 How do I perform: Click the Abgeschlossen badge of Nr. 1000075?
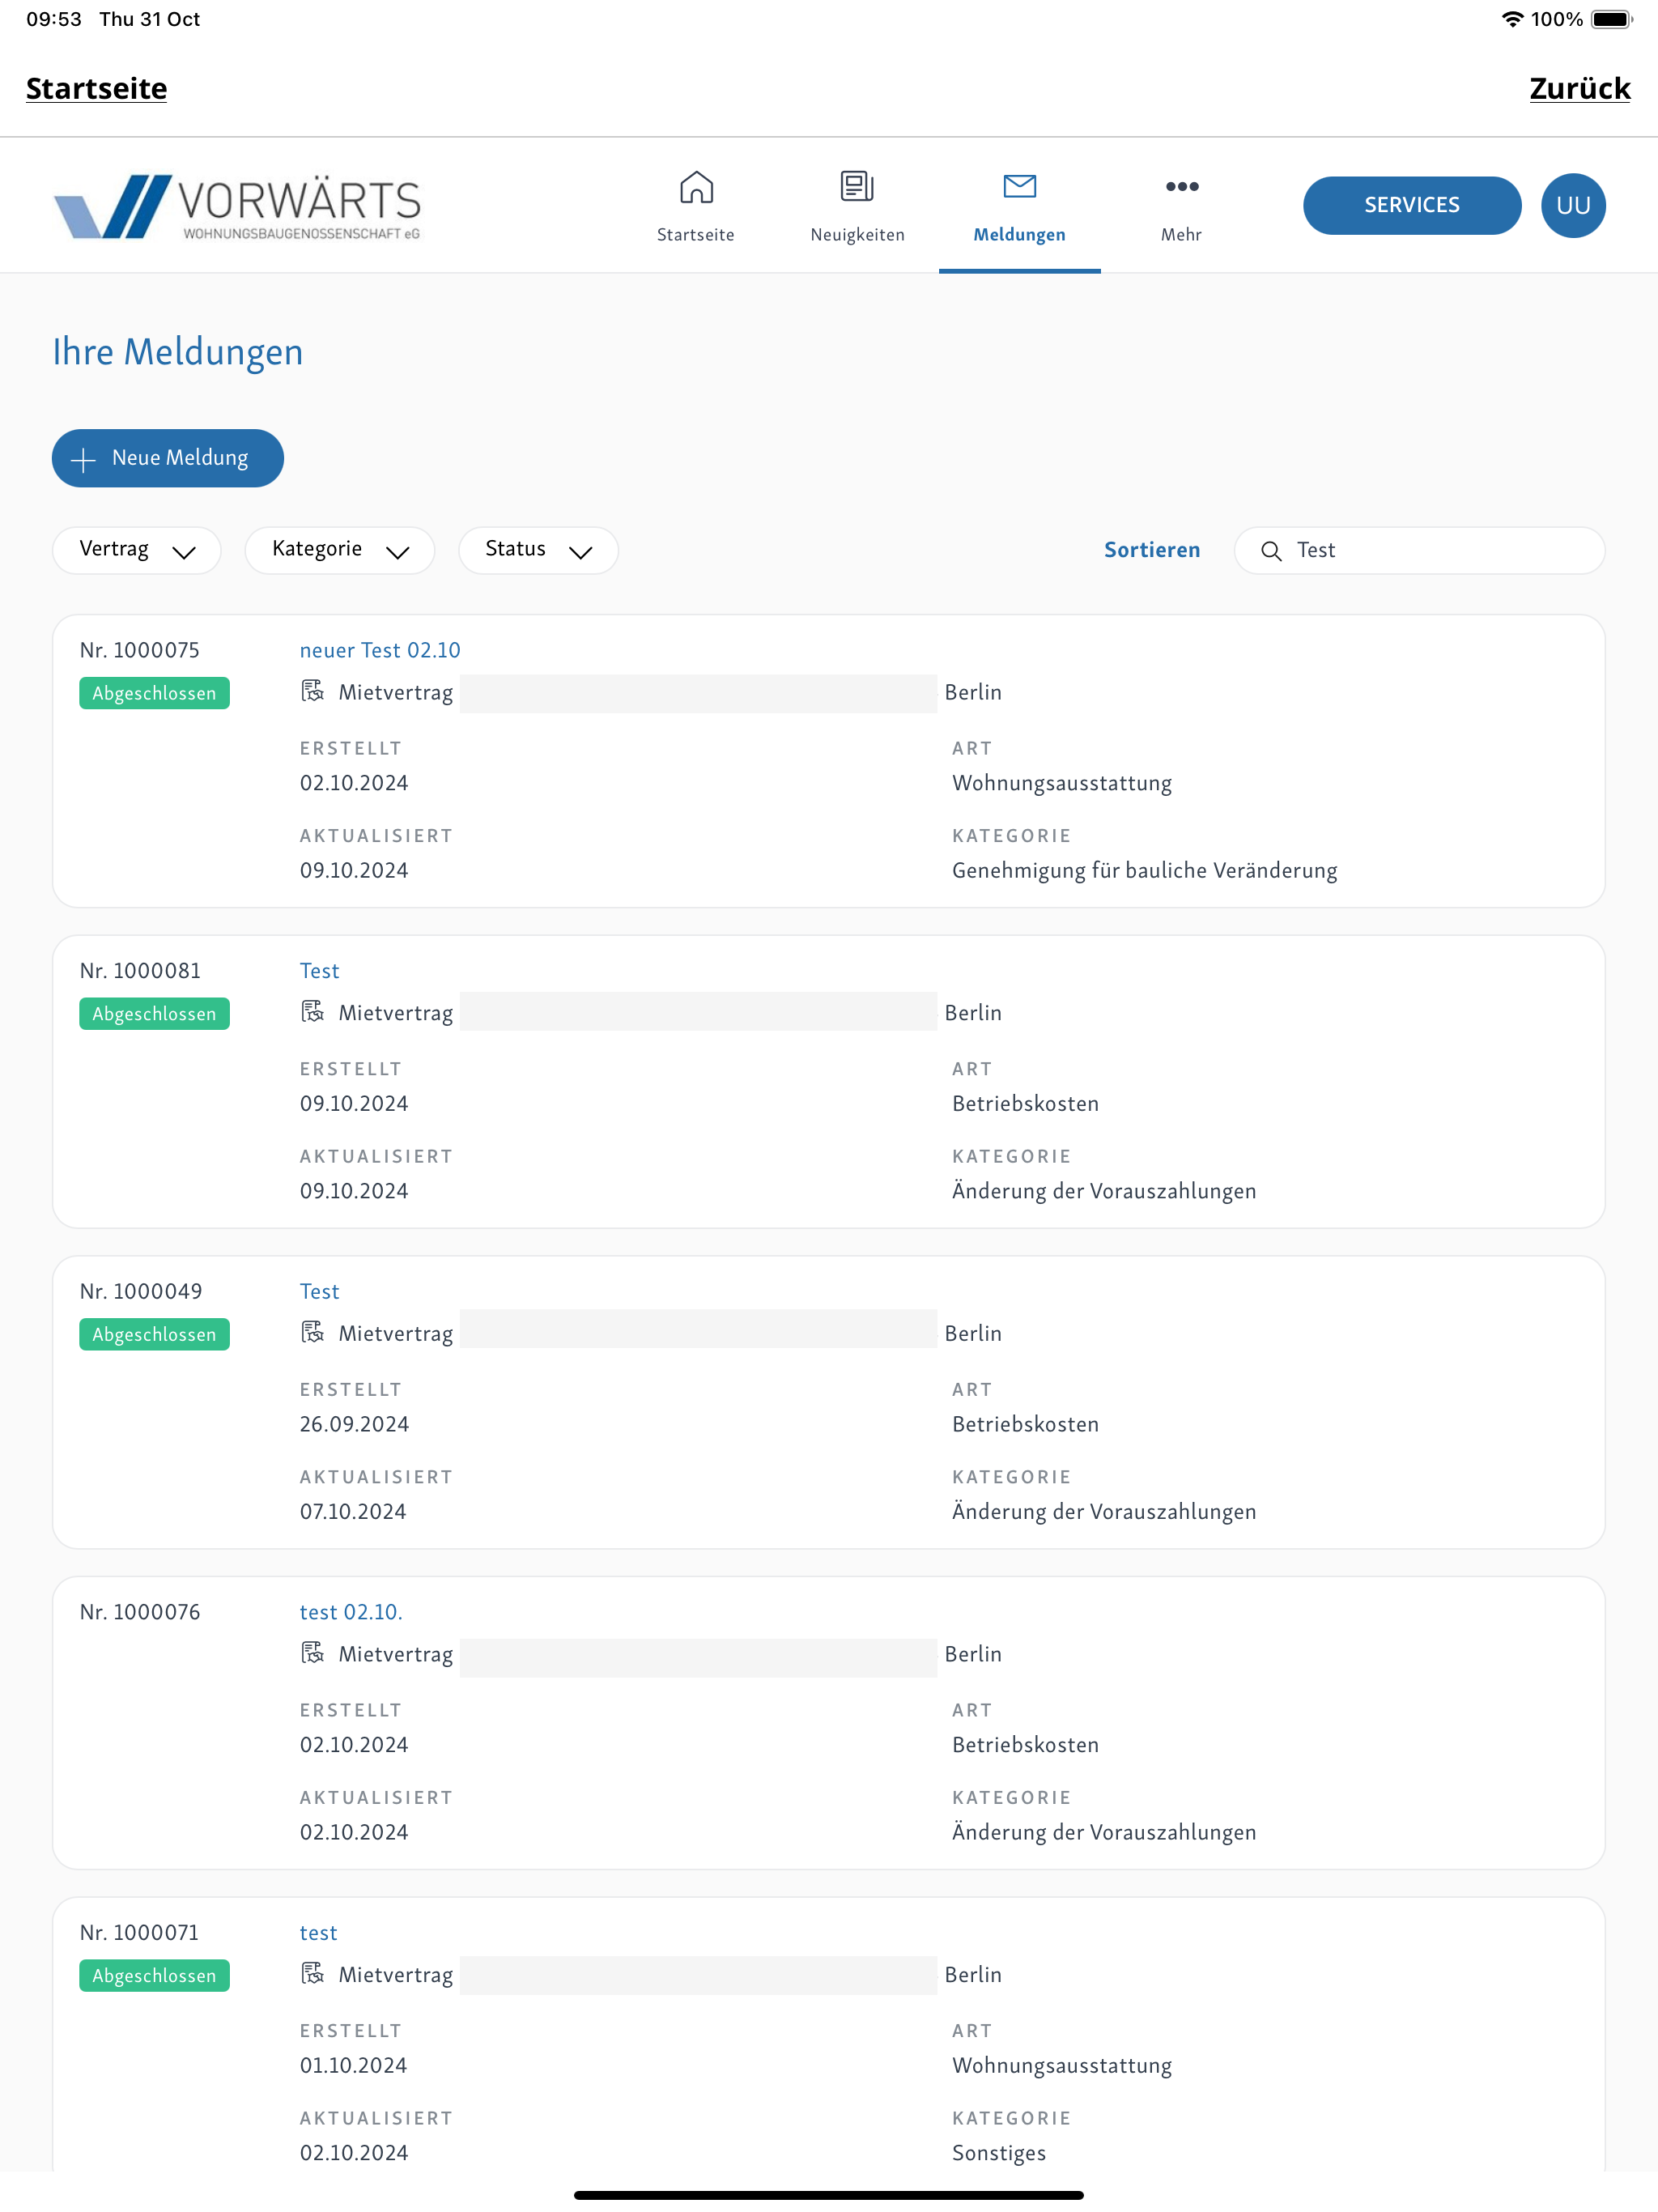coord(154,693)
